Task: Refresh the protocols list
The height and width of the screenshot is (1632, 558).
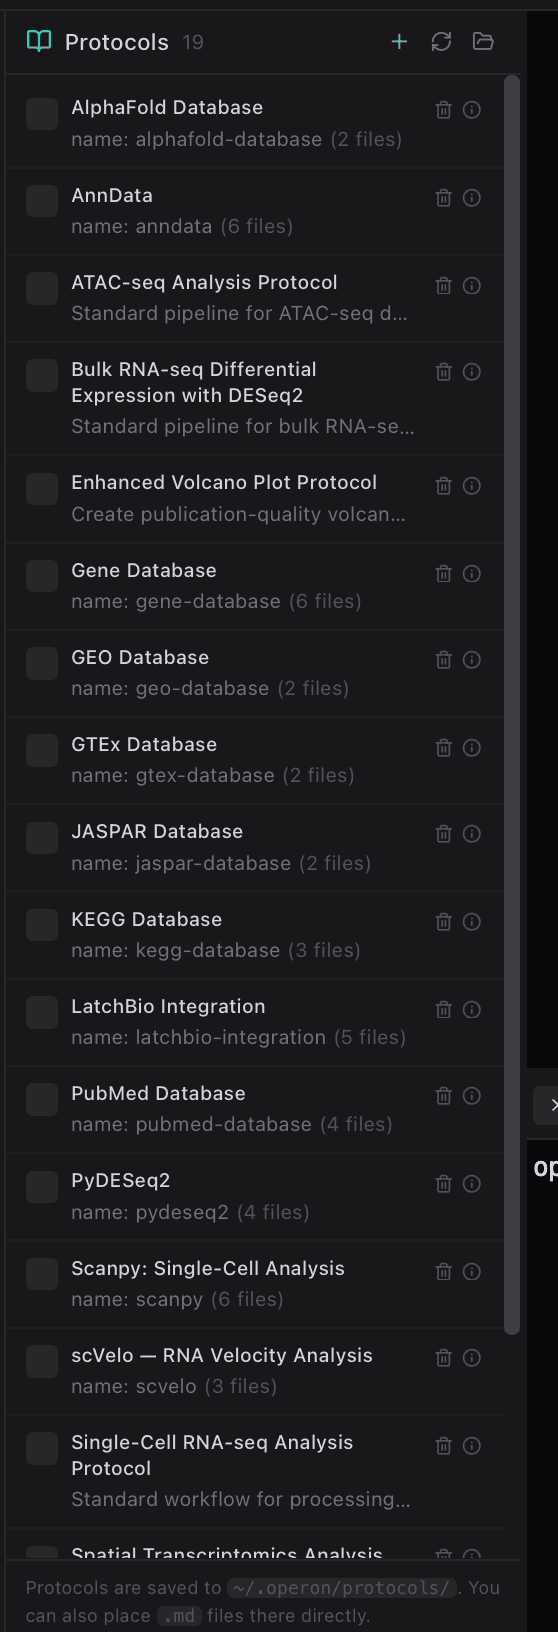Action: 441,42
